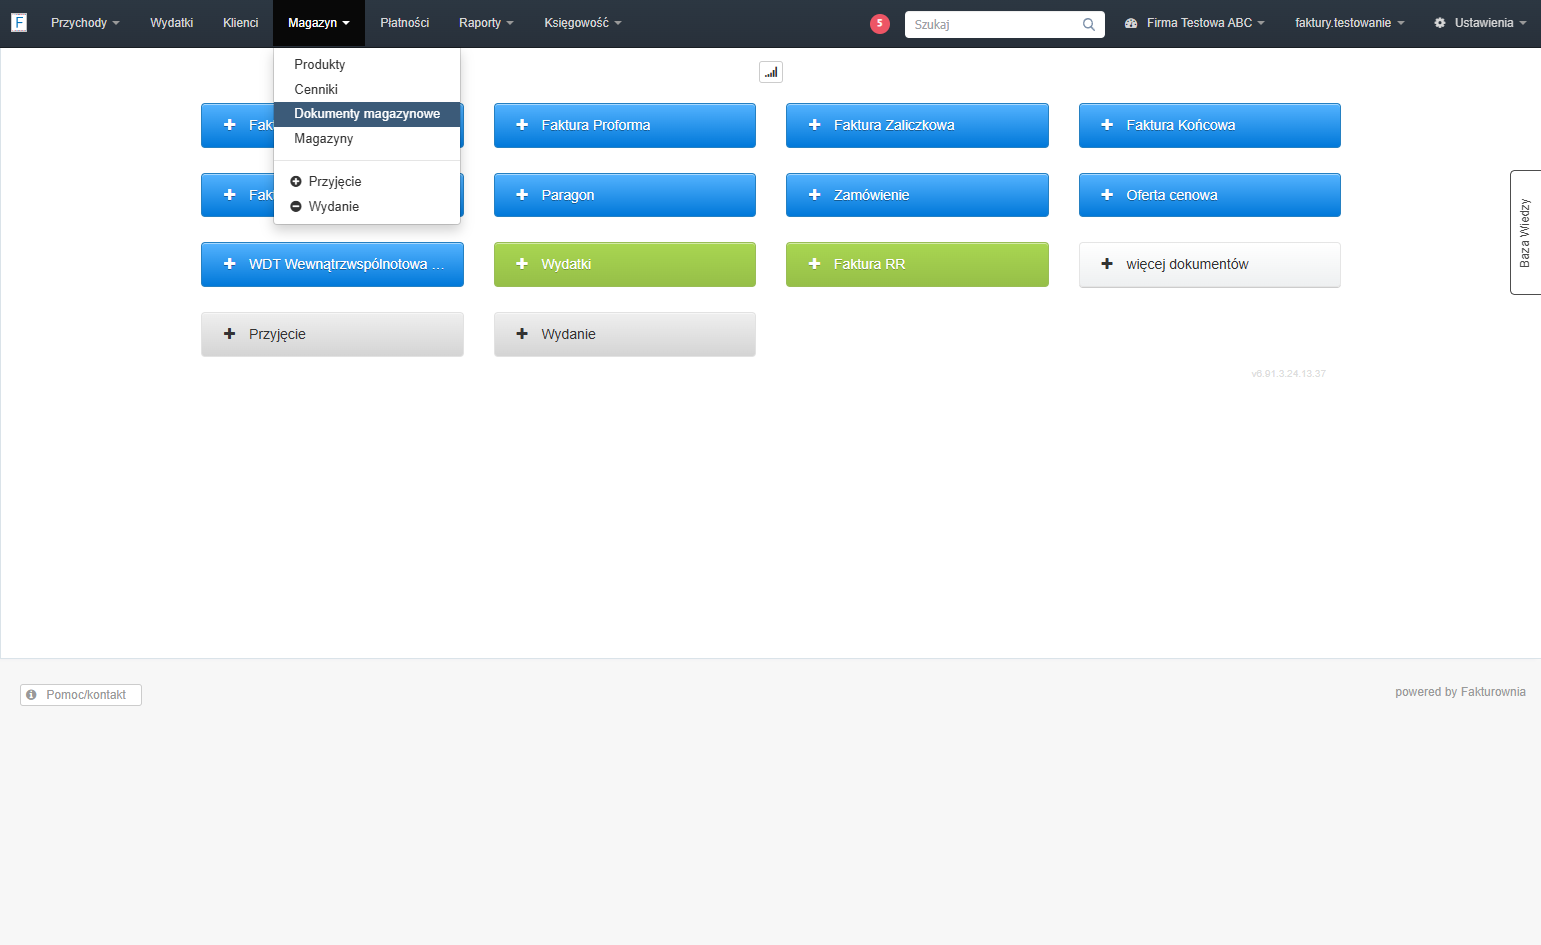Go to Klienci in top navigation
1541x945 pixels.
pos(240,23)
